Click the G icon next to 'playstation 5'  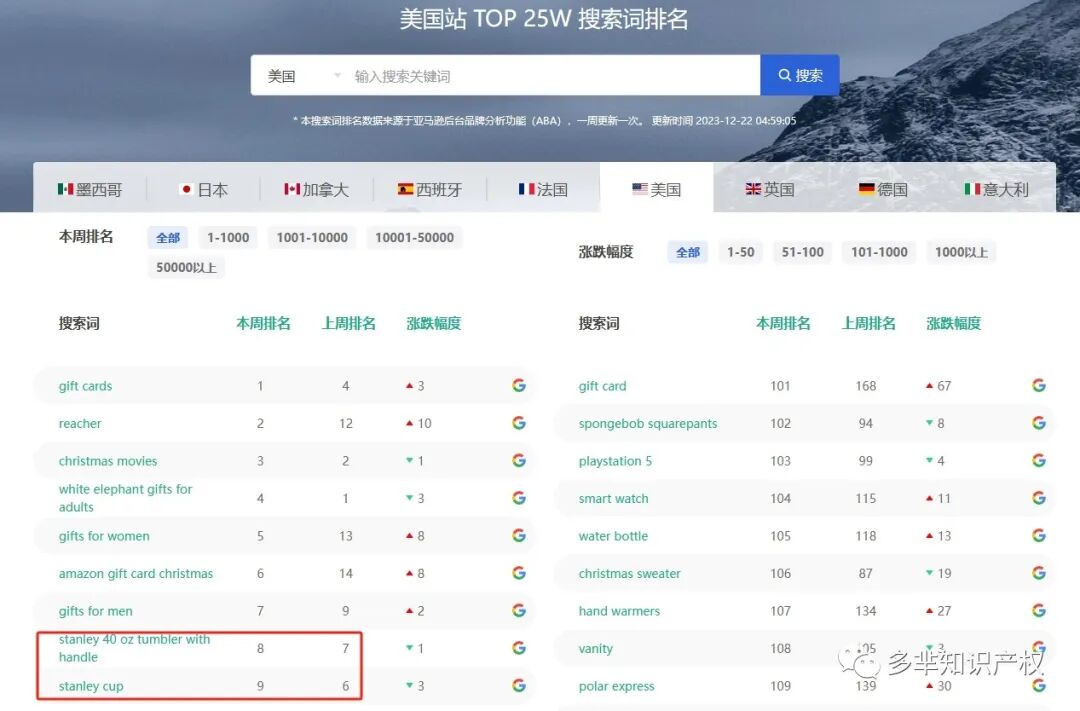(1038, 461)
